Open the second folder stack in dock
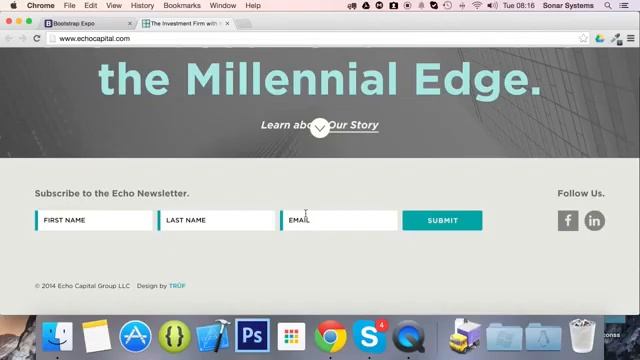Screen dimensions: 640x360 543,336
